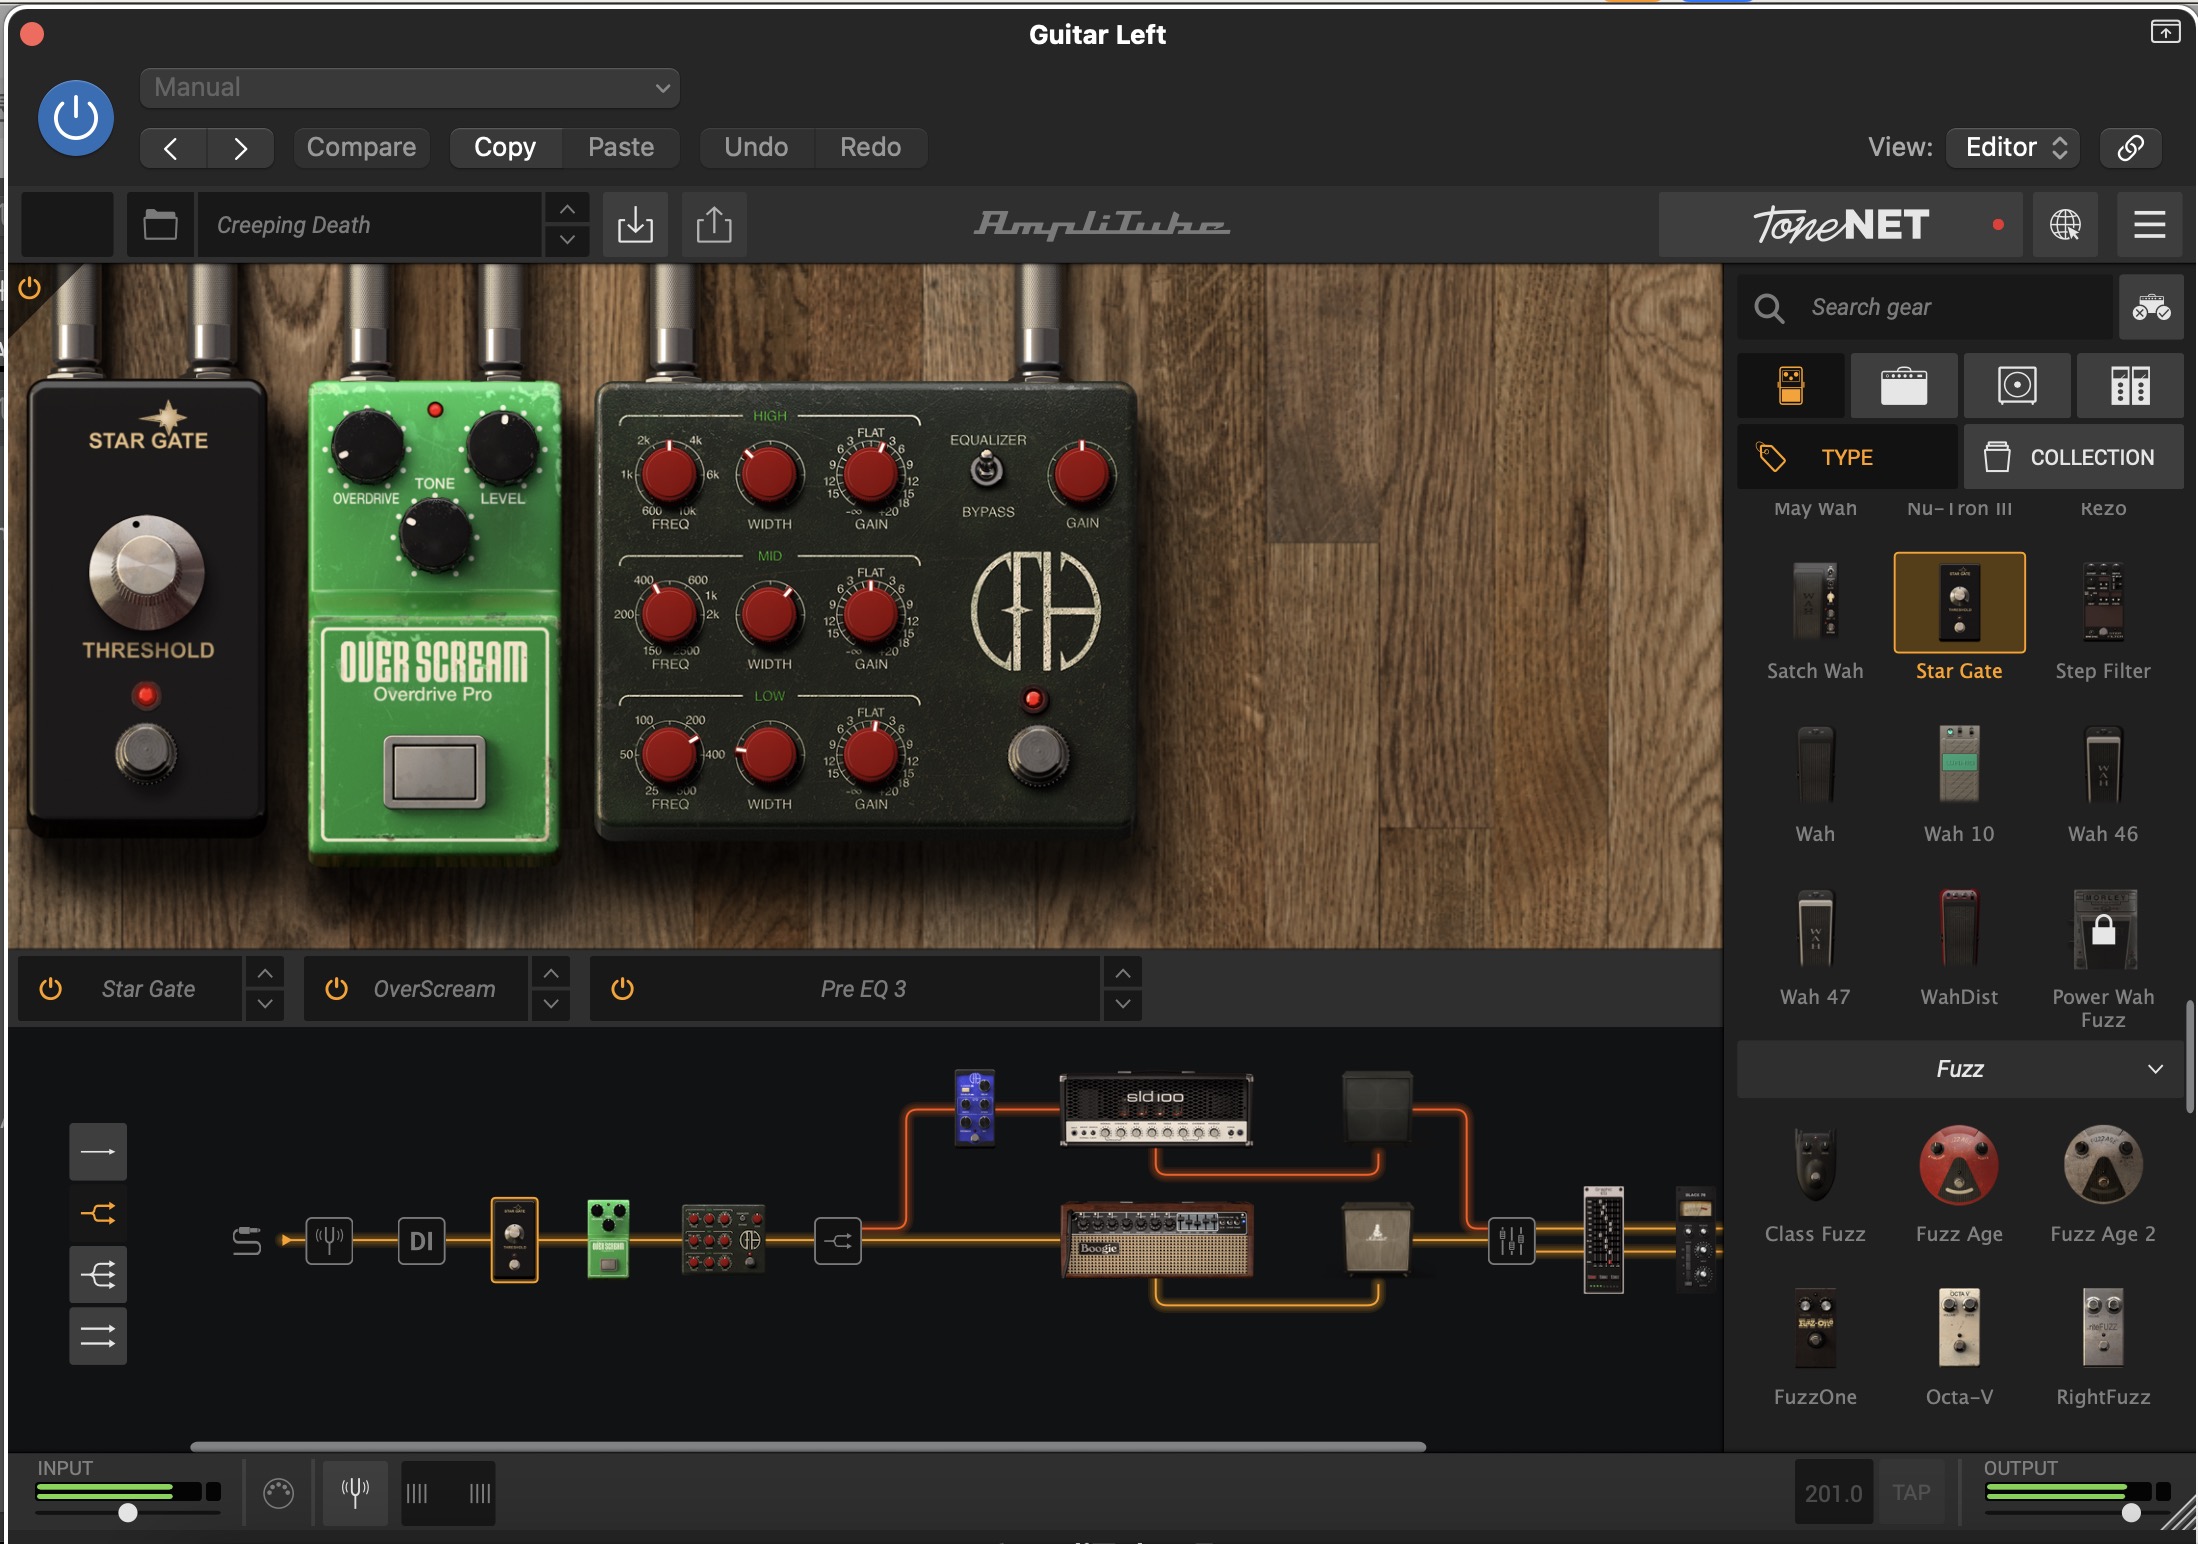Stomp the OverScream footswitch
2198x1544 pixels.
point(434,772)
